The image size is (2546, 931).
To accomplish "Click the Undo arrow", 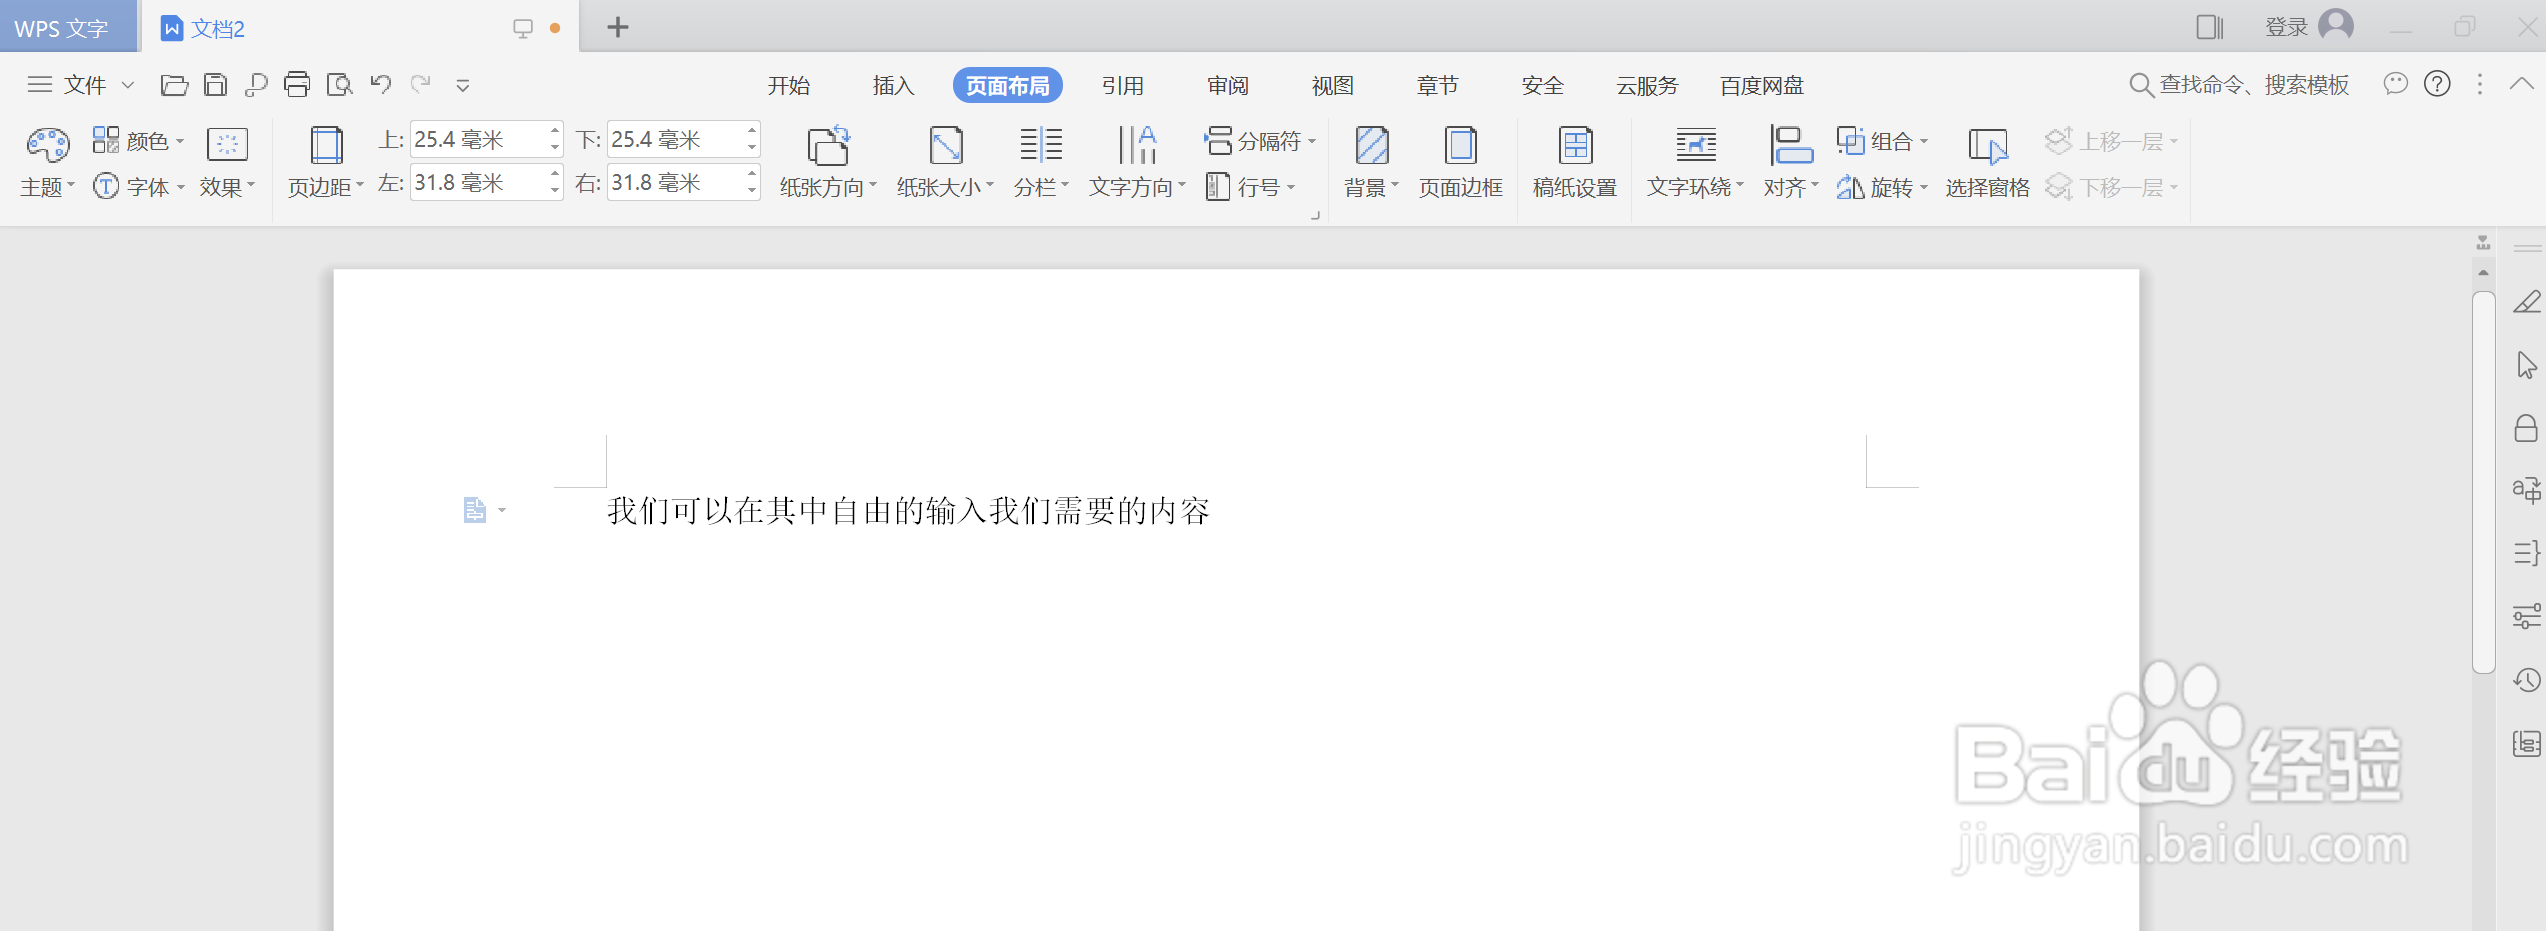I will (381, 84).
